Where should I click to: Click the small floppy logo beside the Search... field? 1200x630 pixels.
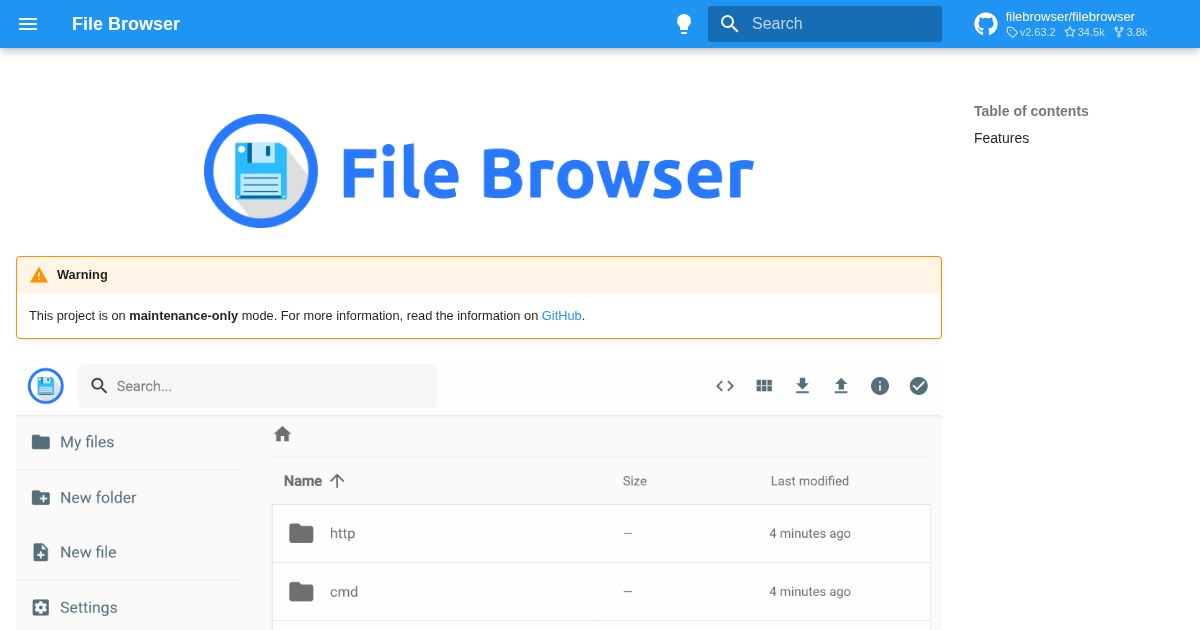[x=46, y=386]
